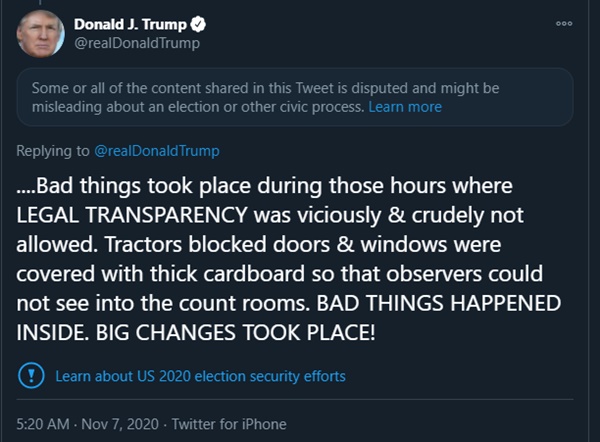Image resolution: width=600 pixels, height=442 pixels.
Task: Click Learn more in the disputed notice
Action: (x=405, y=106)
